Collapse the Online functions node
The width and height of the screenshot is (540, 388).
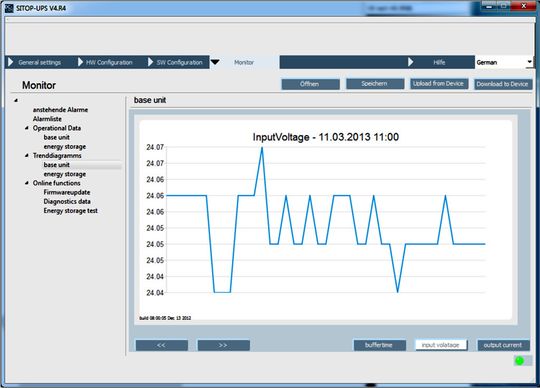click(x=27, y=183)
